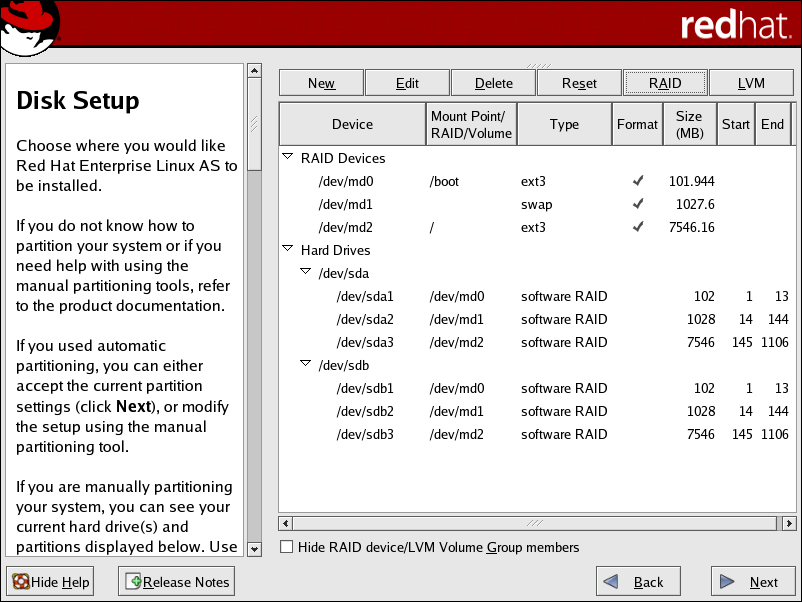802x602 pixels.
Task: Collapse the Hard Drives section
Action: 287,250
